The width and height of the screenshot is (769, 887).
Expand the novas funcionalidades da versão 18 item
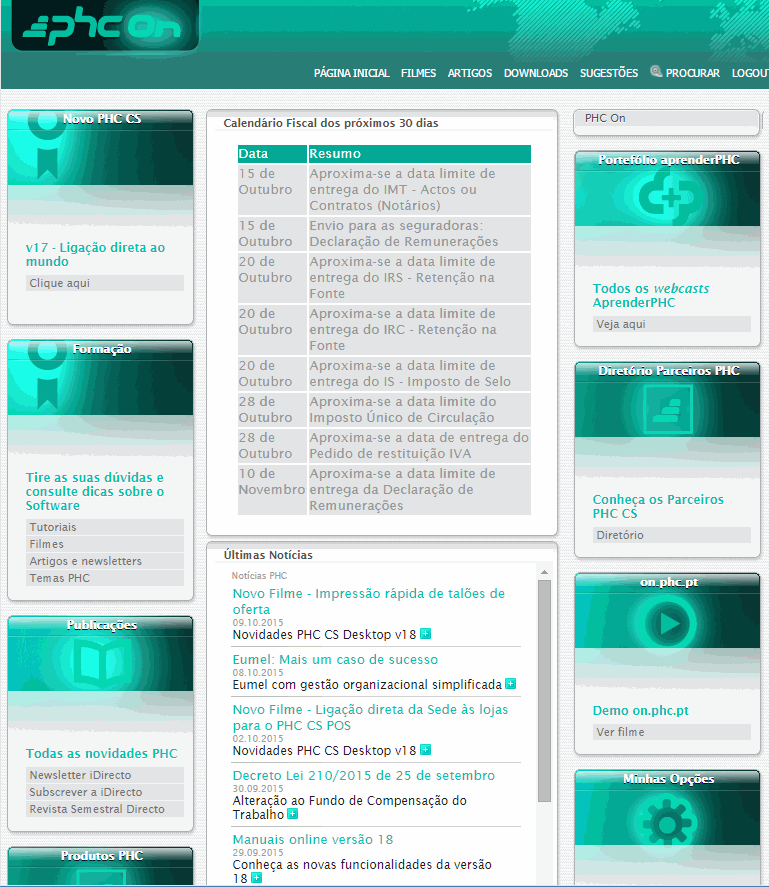click(256, 878)
